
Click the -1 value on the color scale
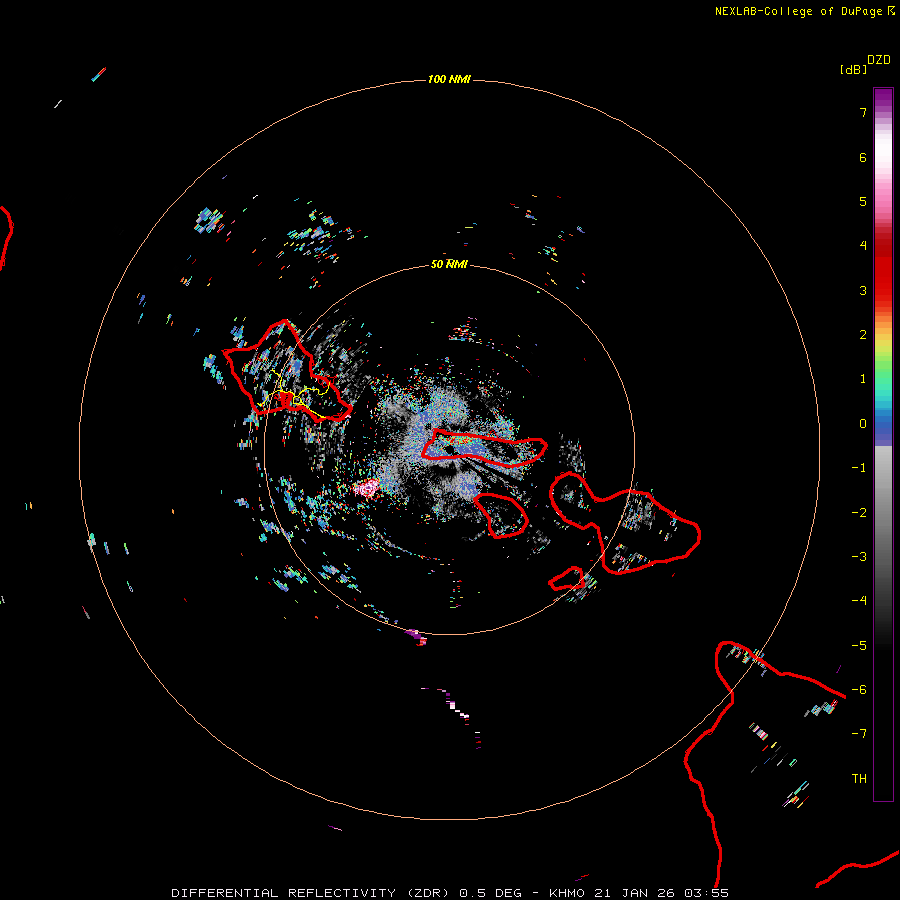pos(859,468)
